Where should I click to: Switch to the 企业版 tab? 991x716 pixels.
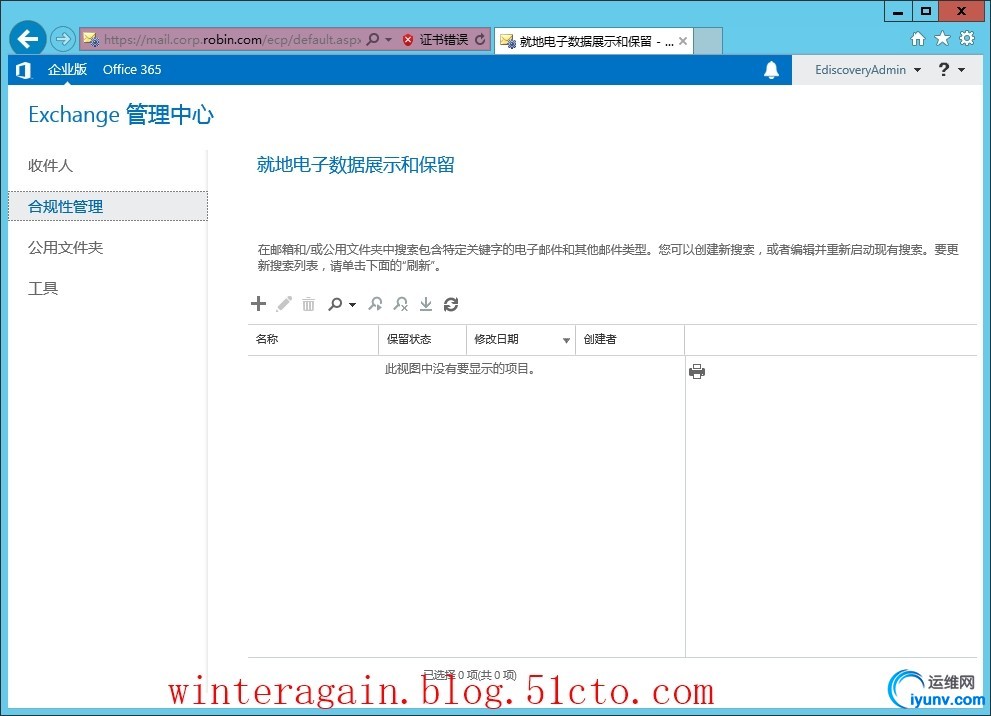pyautogui.click(x=67, y=70)
